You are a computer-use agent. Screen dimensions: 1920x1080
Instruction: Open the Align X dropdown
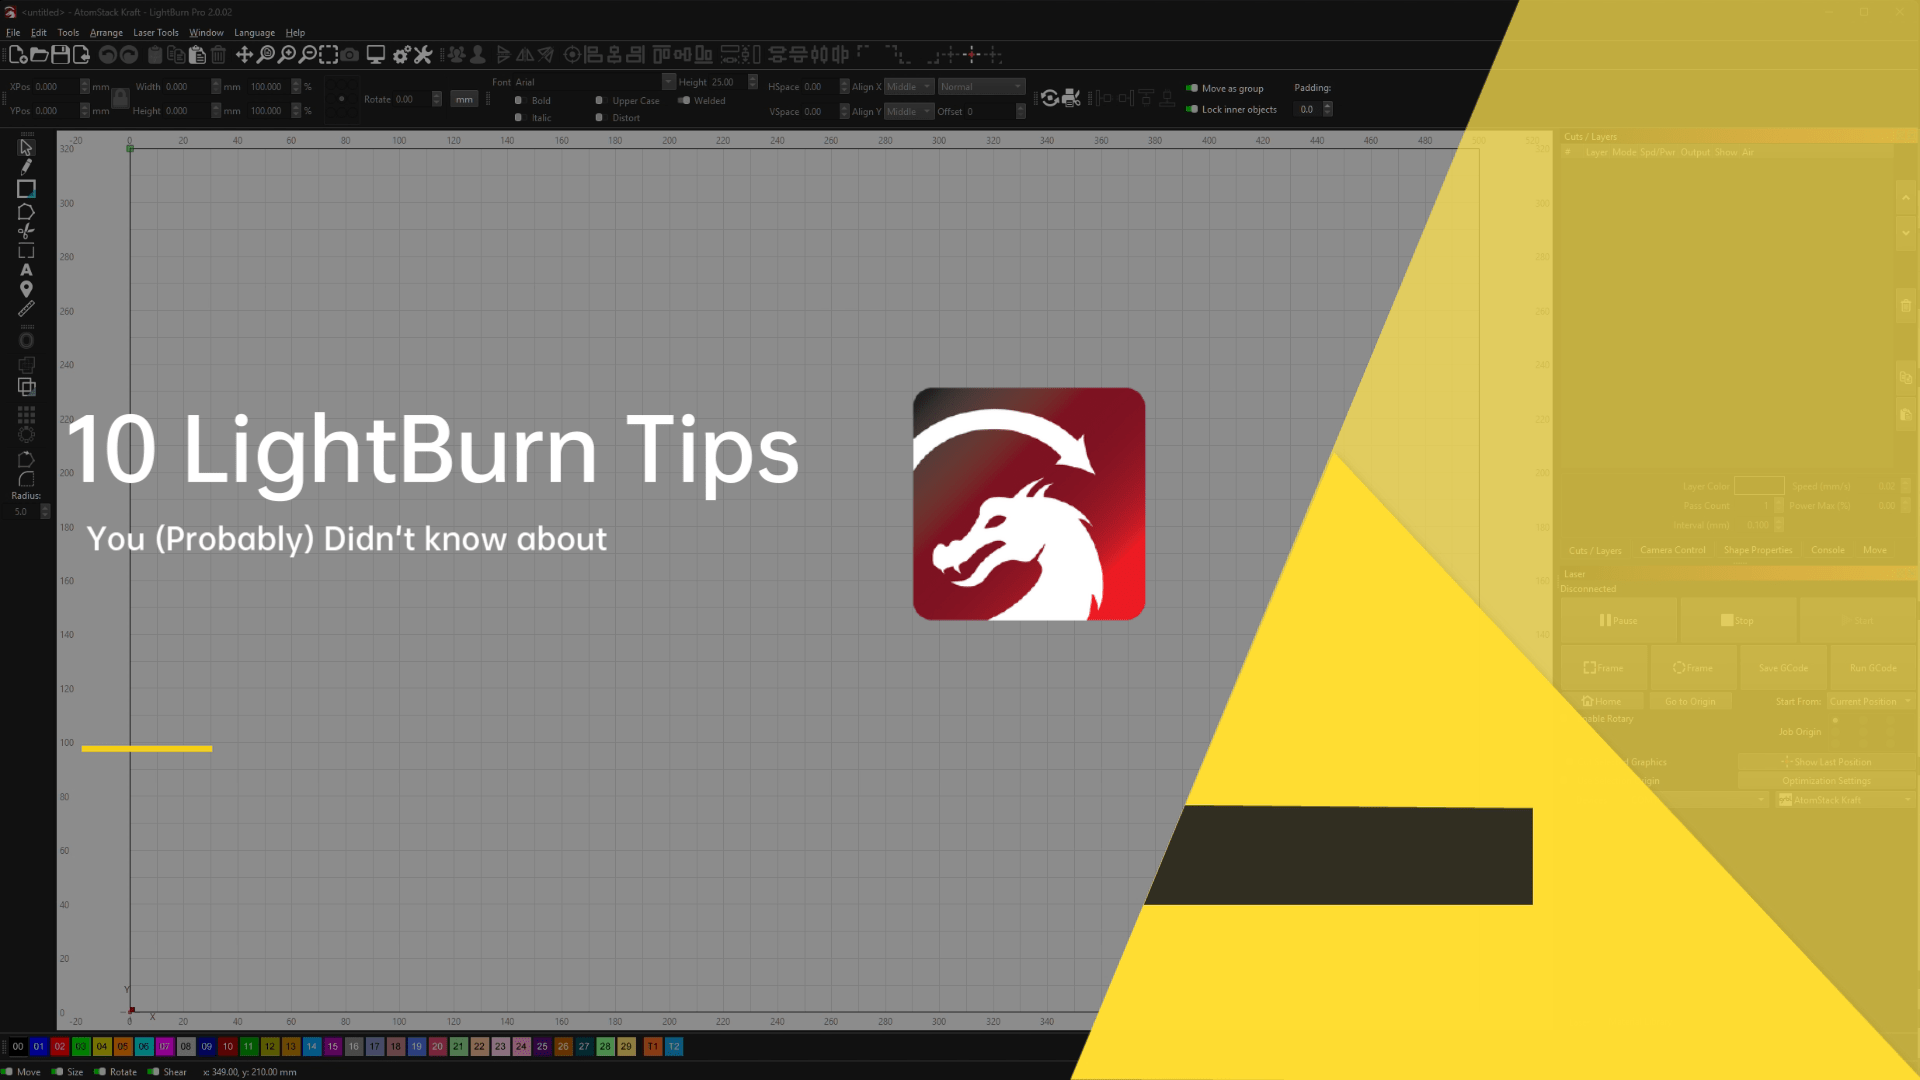coord(909,87)
